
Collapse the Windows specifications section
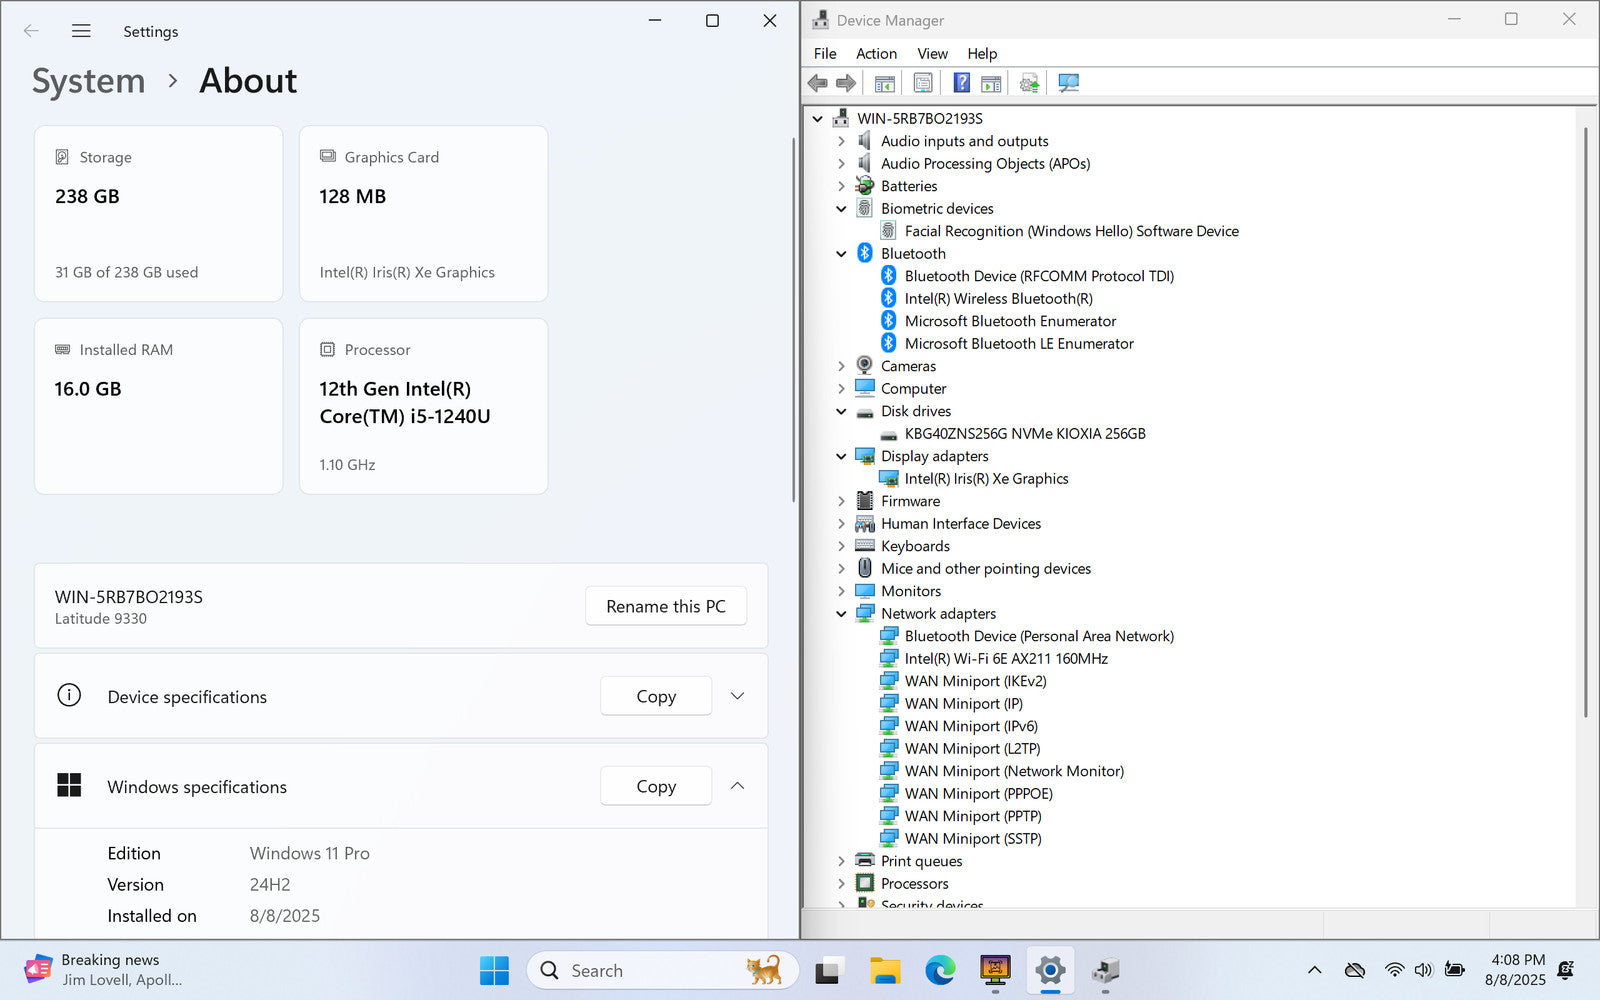point(737,786)
